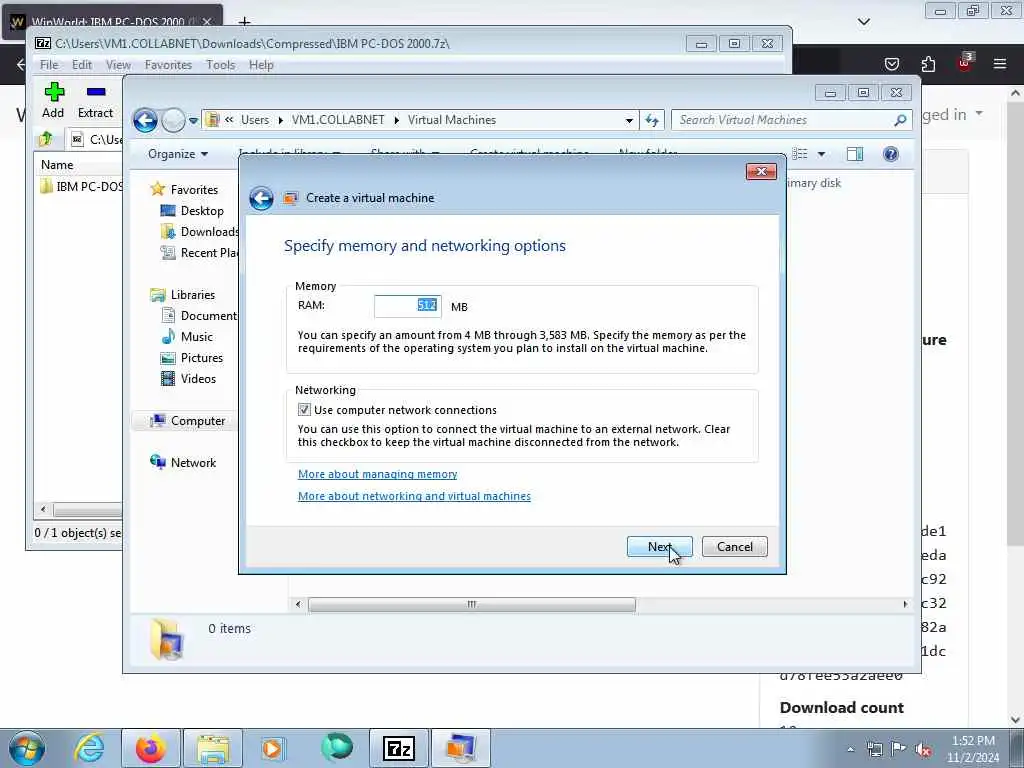Click the Windows Start button
The image size is (1024, 768).
pos(27,748)
